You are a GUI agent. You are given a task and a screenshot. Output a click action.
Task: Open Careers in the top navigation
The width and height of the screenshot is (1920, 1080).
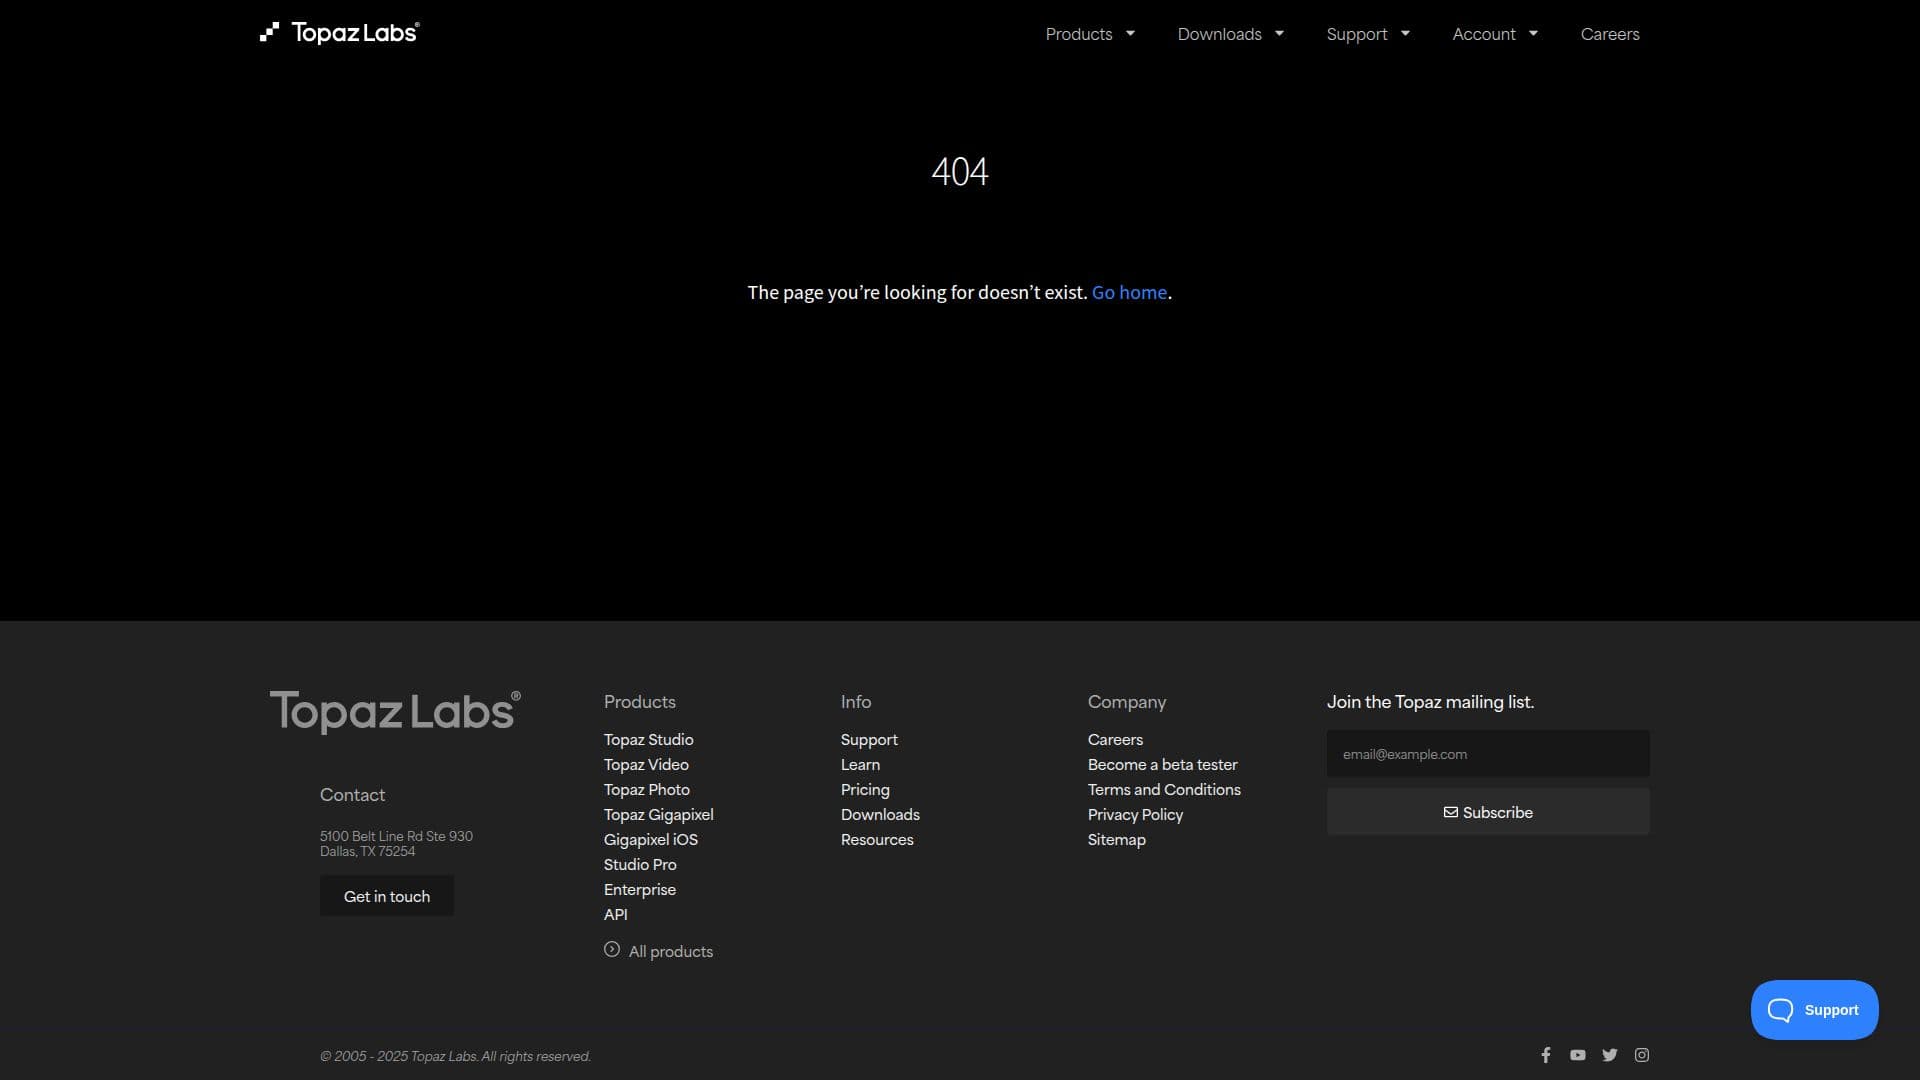(x=1610, y=34)
